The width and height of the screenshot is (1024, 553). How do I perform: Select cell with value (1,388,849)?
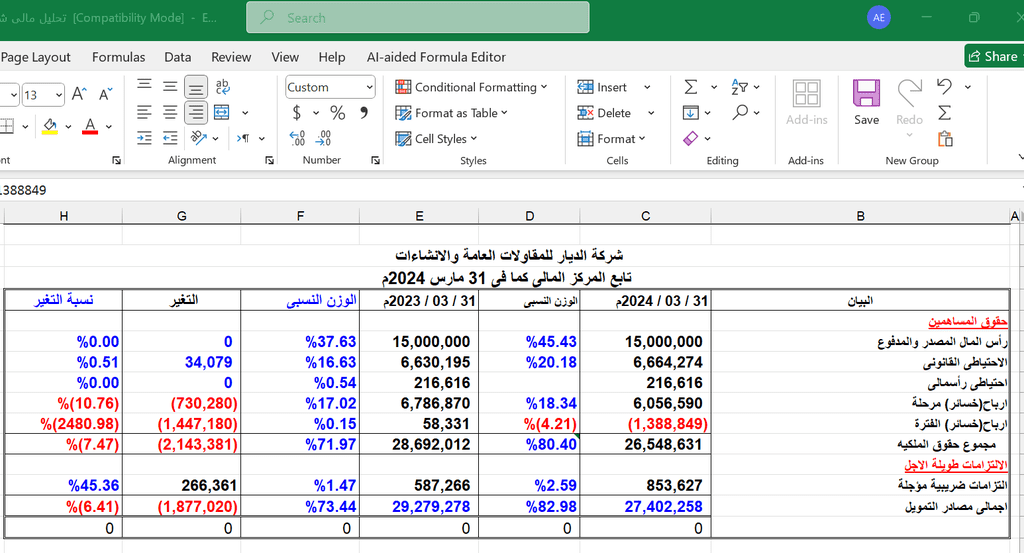point(645,424)
